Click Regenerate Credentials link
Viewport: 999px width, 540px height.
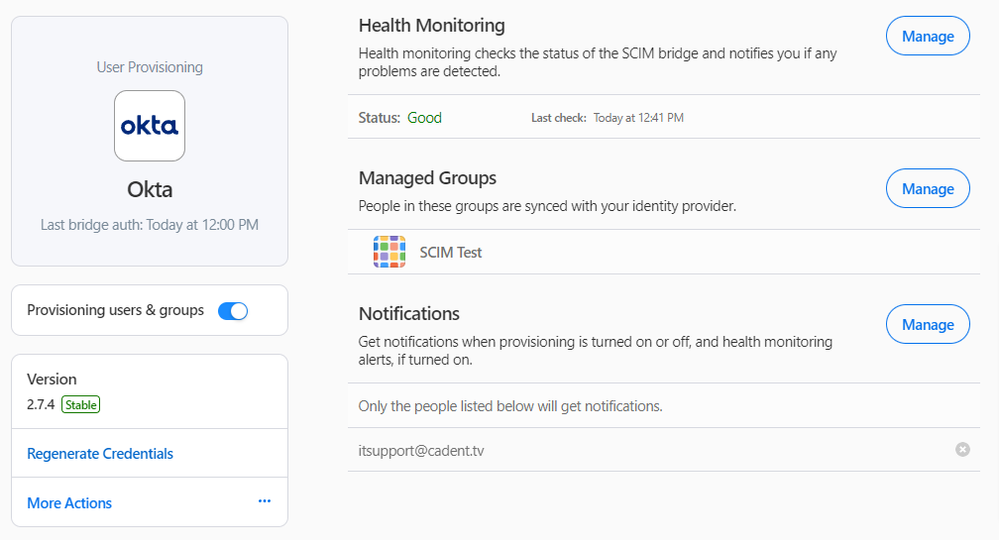coord(100,454)
